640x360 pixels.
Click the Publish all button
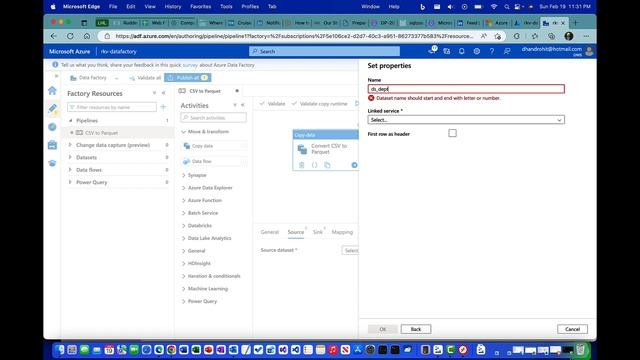pos(188,78)
